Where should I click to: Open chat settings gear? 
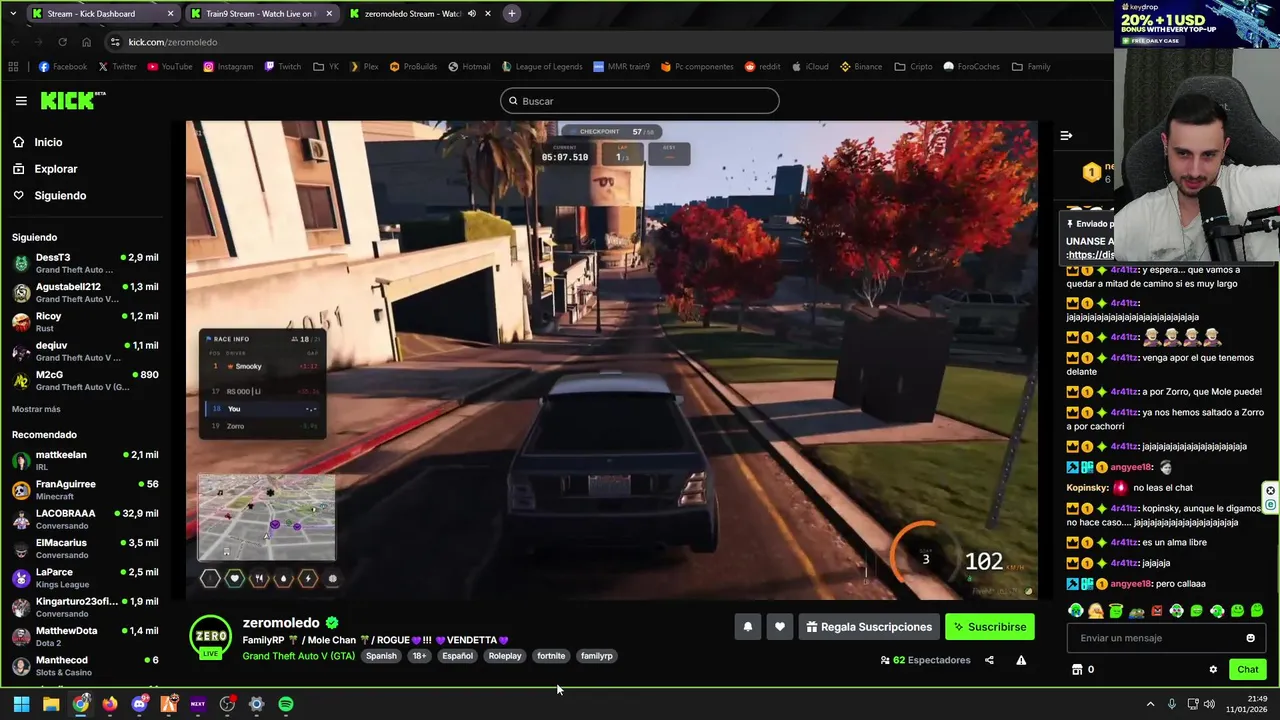[x=1213, y=670]
